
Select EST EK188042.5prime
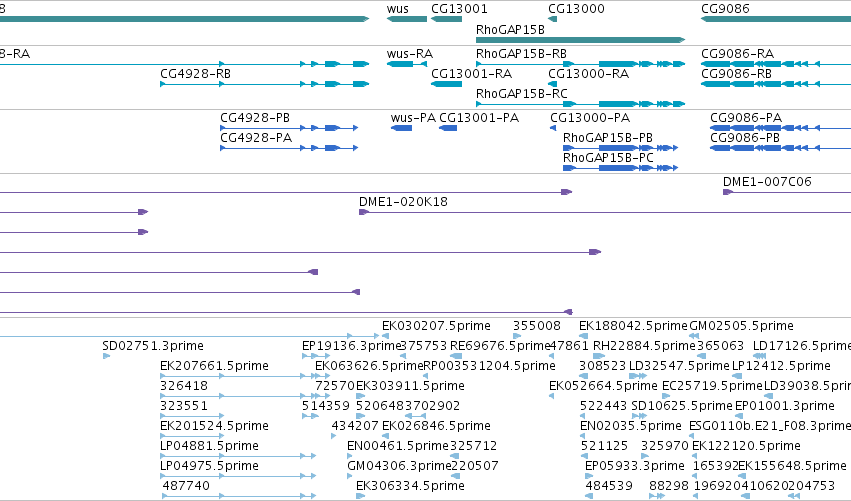(633, 326)
